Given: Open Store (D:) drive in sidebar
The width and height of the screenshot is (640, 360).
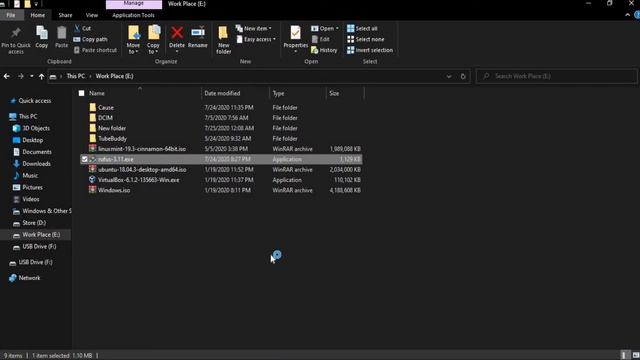Looking at the screenshot, I should pyautogui.click(x=29, y=223).
